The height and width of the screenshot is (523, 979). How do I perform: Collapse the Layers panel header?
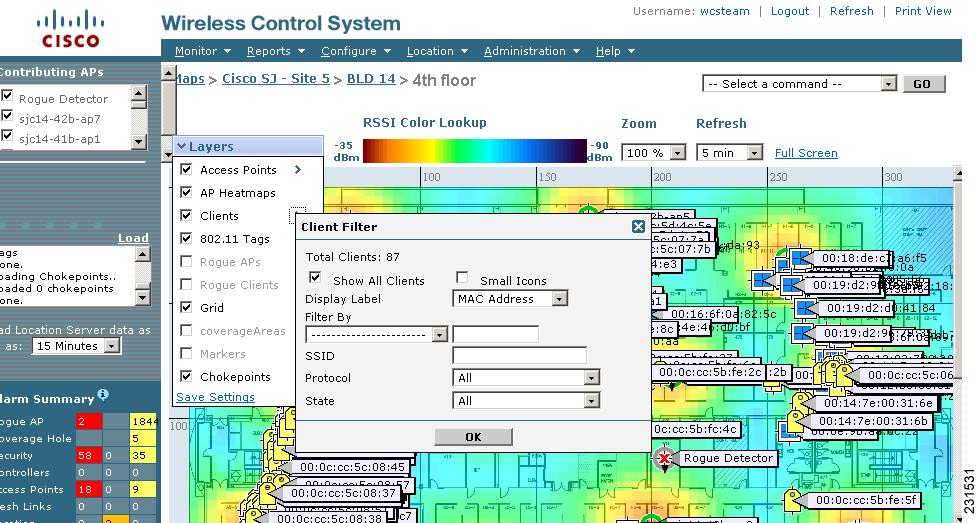pos(248,146)
